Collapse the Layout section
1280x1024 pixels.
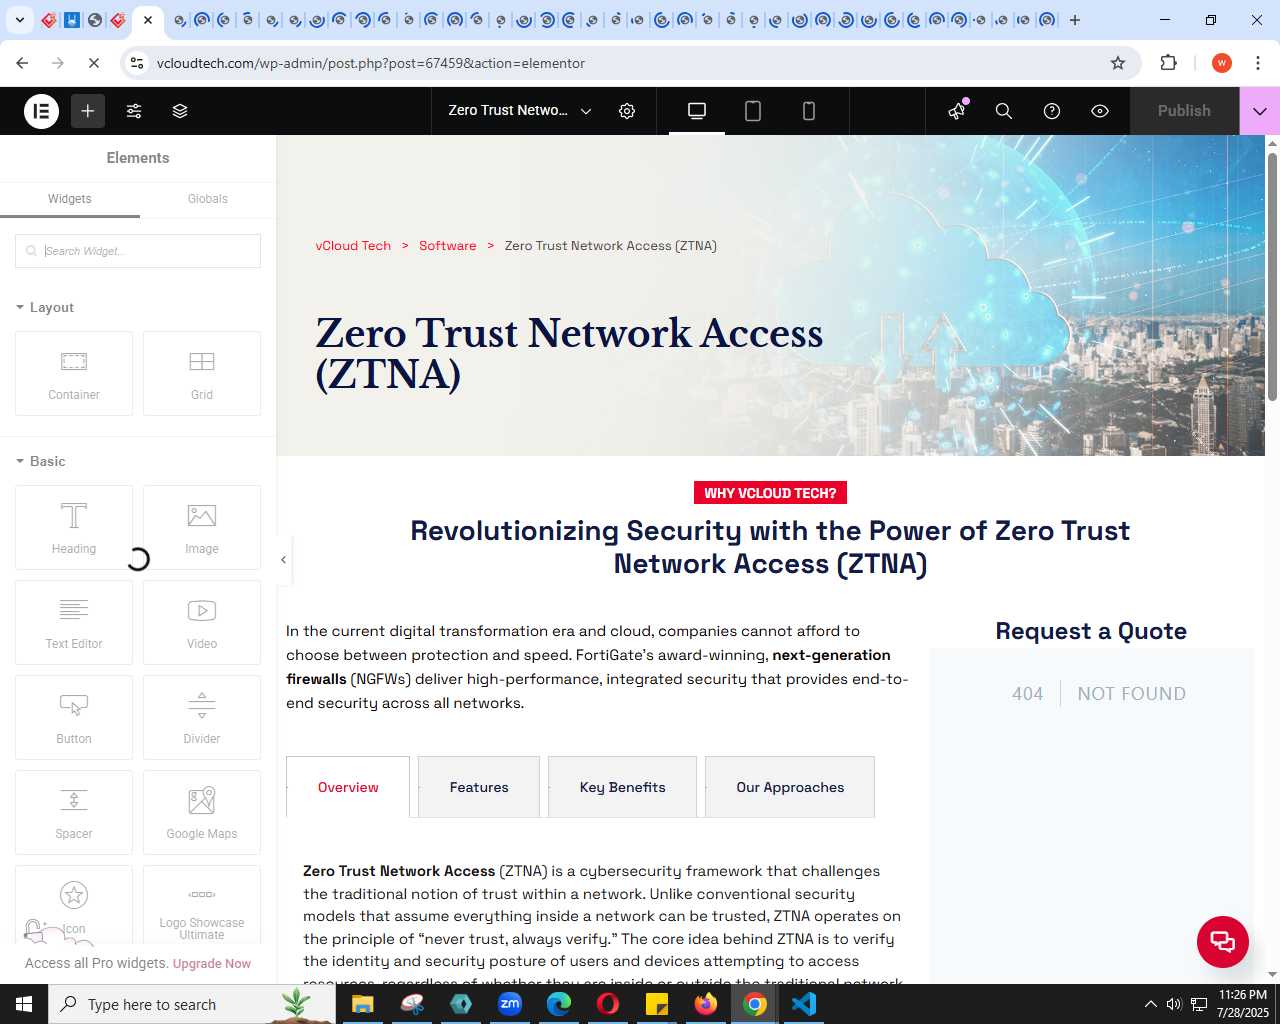pyautogui.click(x=45, y=307)
